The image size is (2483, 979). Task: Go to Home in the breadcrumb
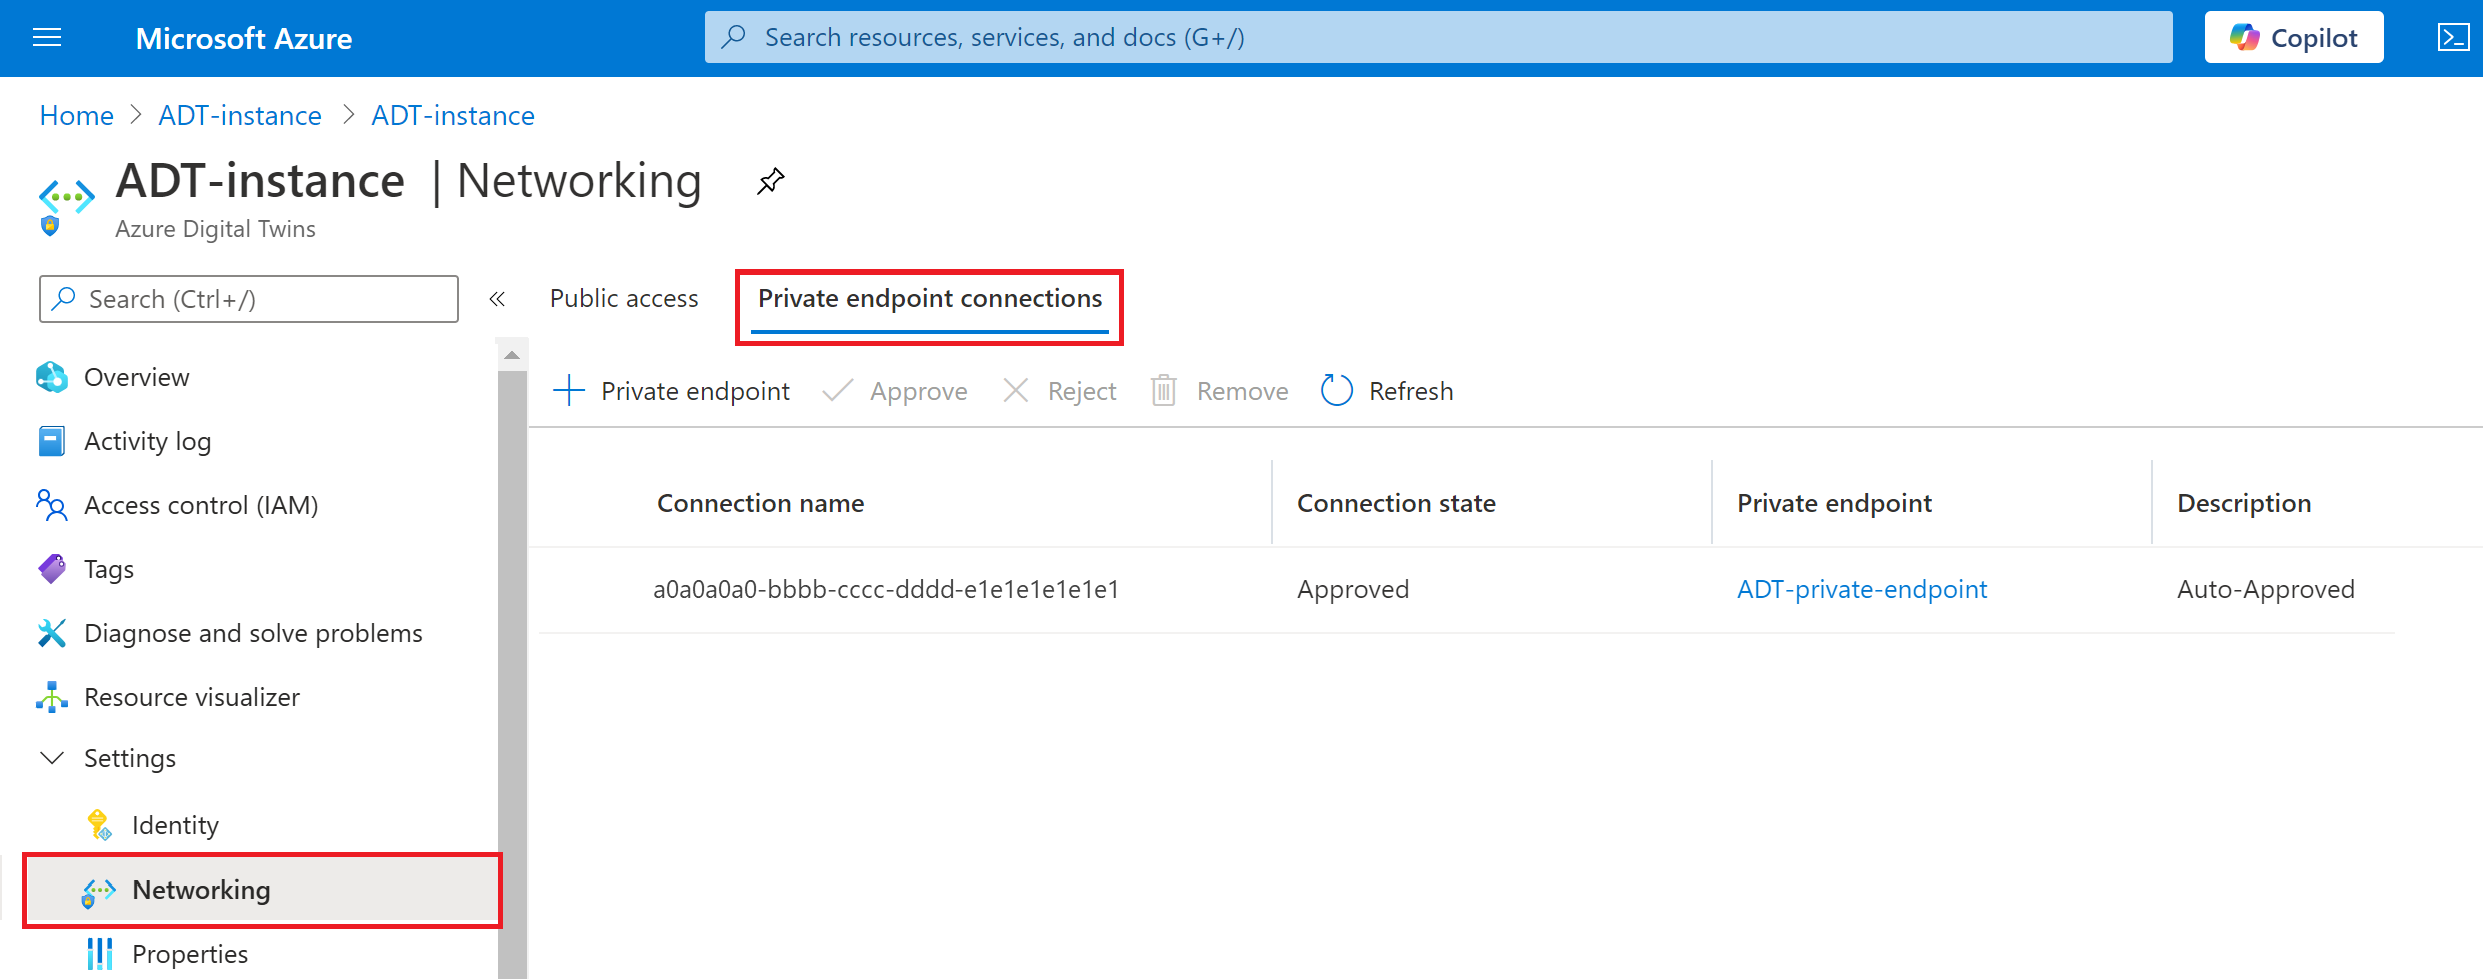(77, 116)
